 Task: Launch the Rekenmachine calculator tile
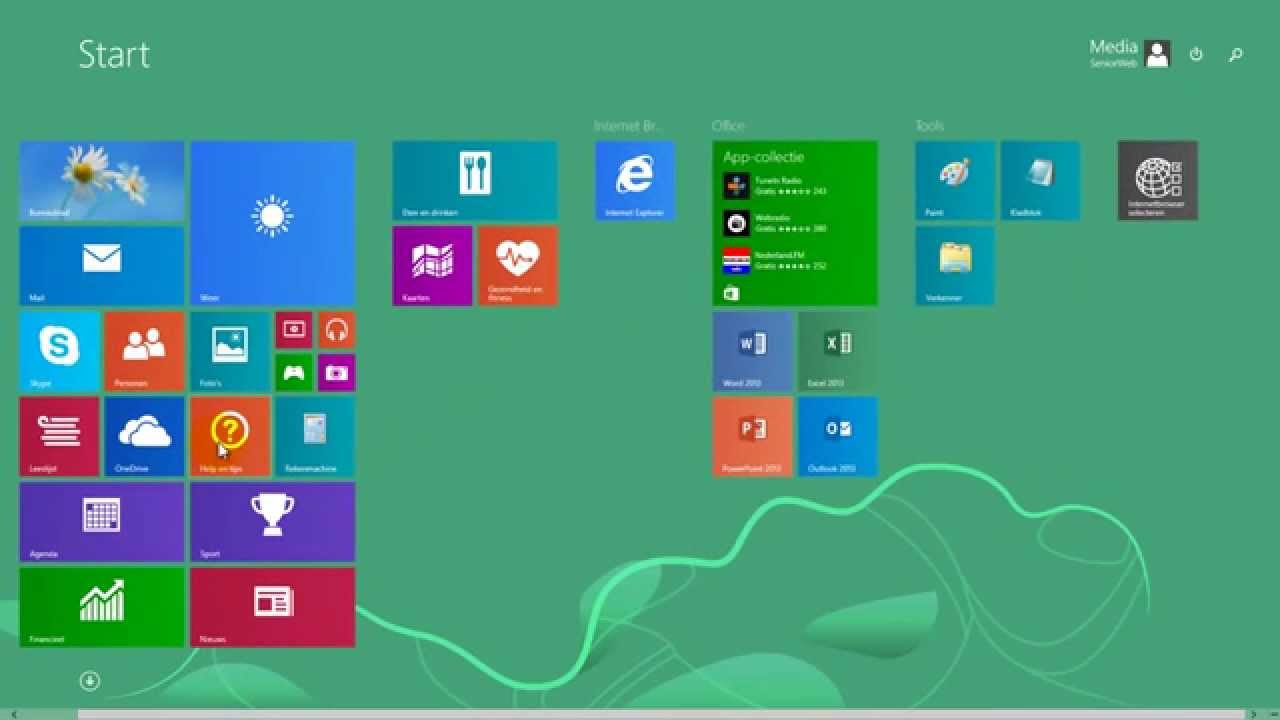click(315, 436)
